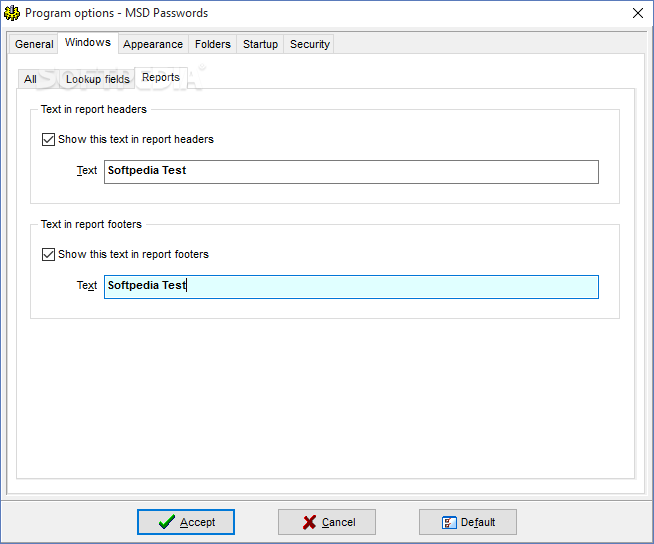Click the 'Text in report headers' group label
Viewport: 654px width, 544px height.
coord(94,109)
